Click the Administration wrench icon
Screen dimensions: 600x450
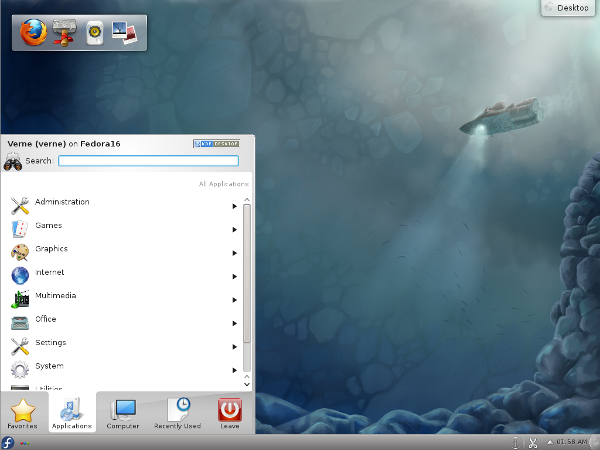tap(20, 206)
